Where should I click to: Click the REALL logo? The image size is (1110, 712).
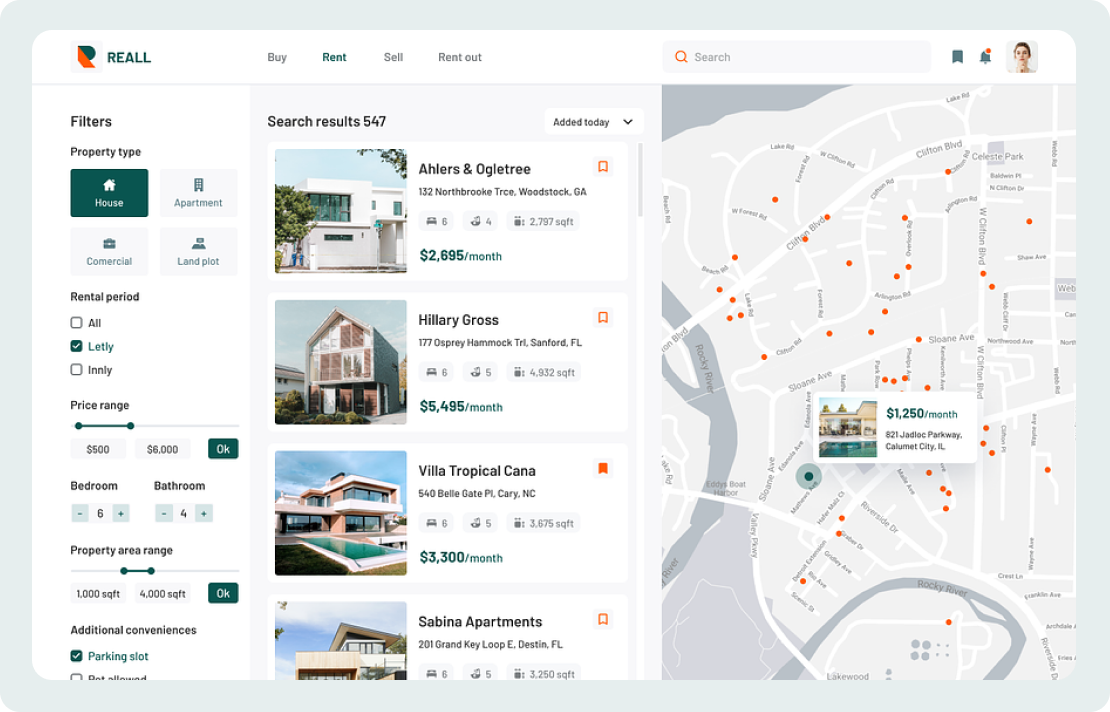click(x=112, y=57)
